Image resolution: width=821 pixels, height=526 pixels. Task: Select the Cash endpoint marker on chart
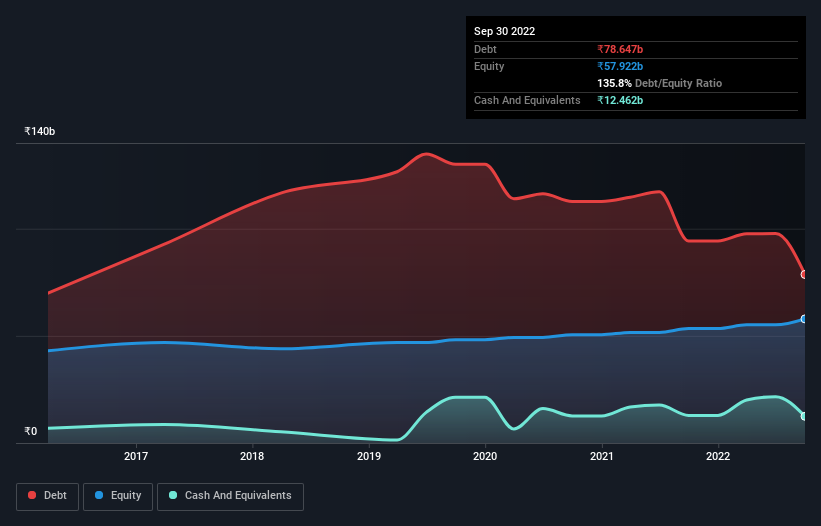click(x=804, y=416)
